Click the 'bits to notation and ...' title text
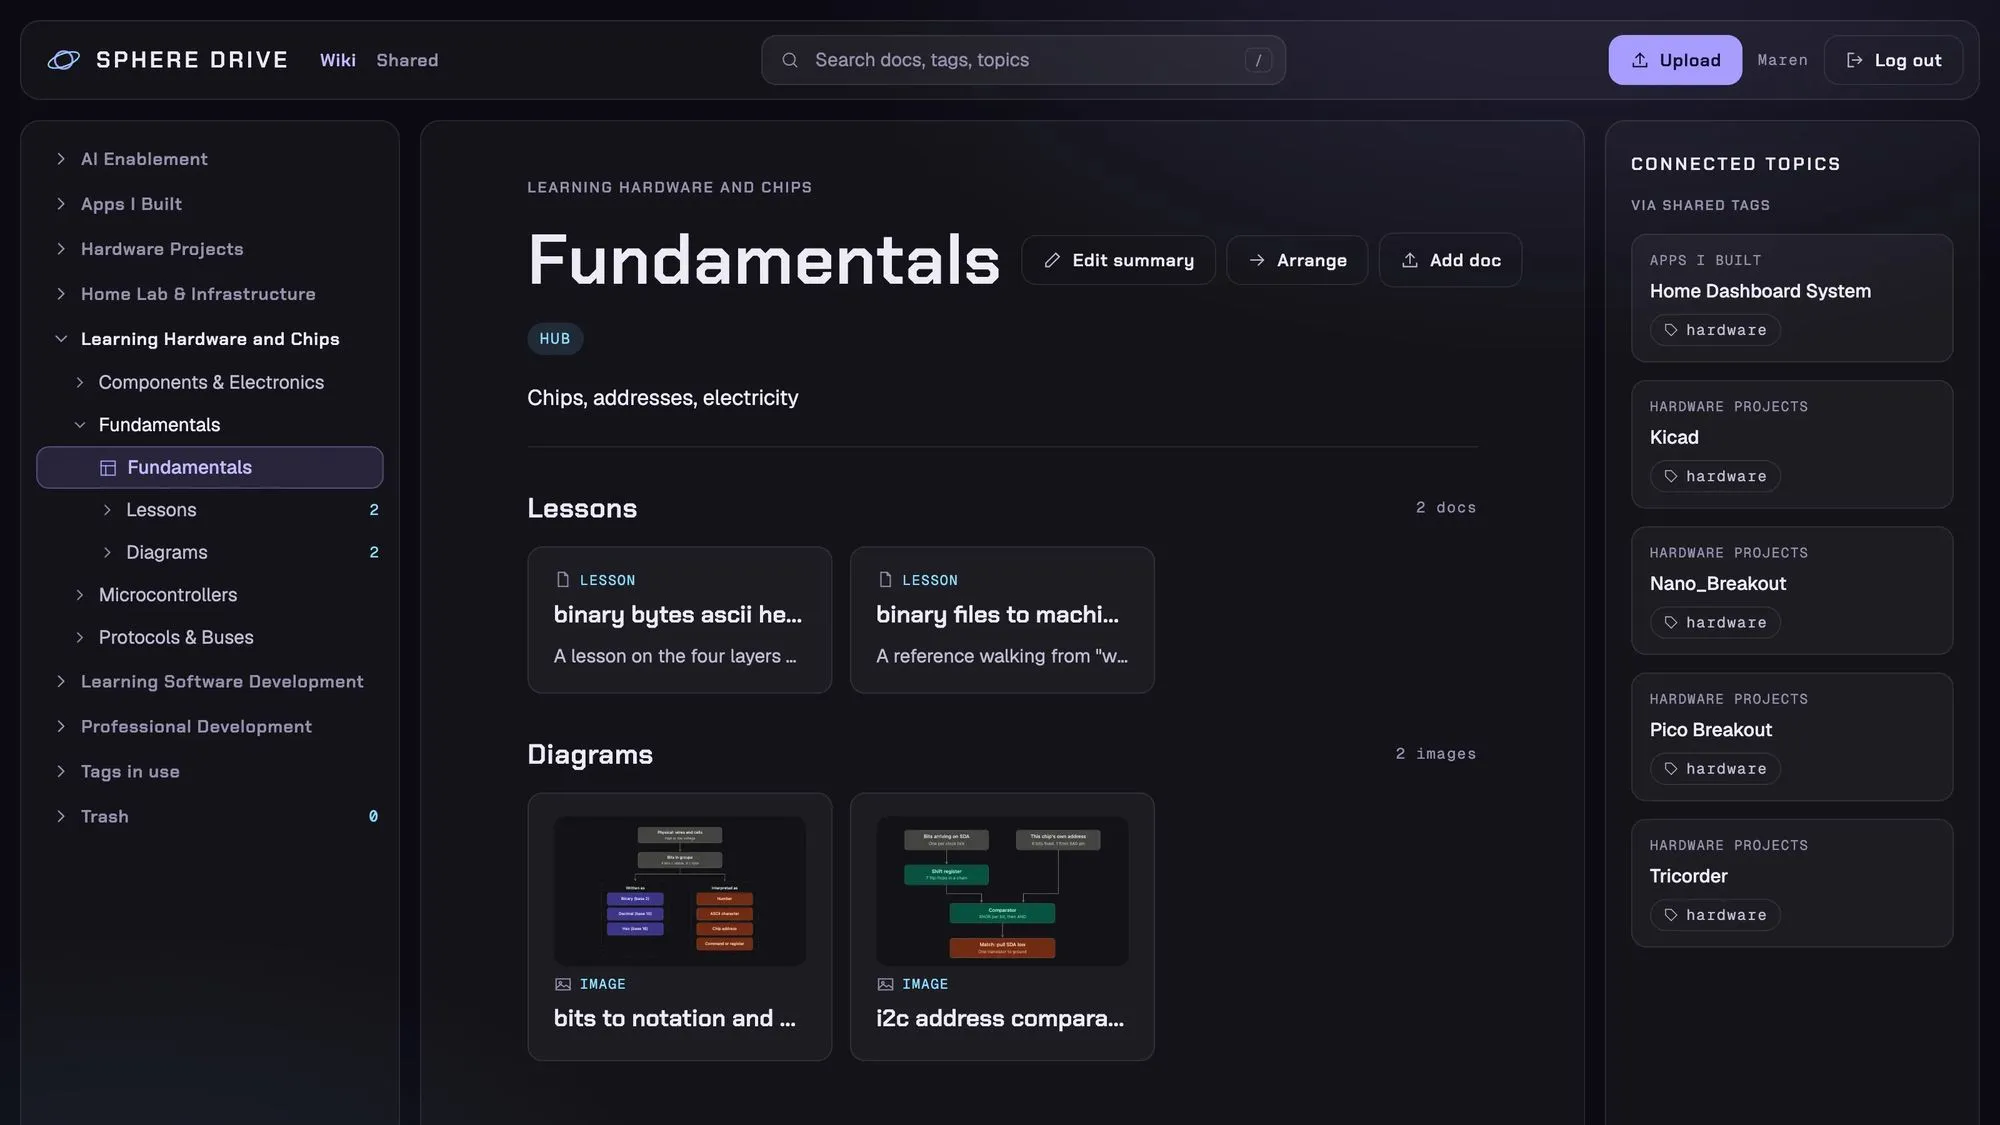 tap(675, 1018)
